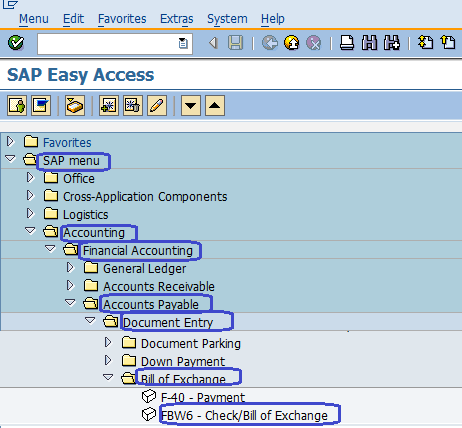Expand the Favorites folder
462x428 pixels.
click(x=10, y=142)
